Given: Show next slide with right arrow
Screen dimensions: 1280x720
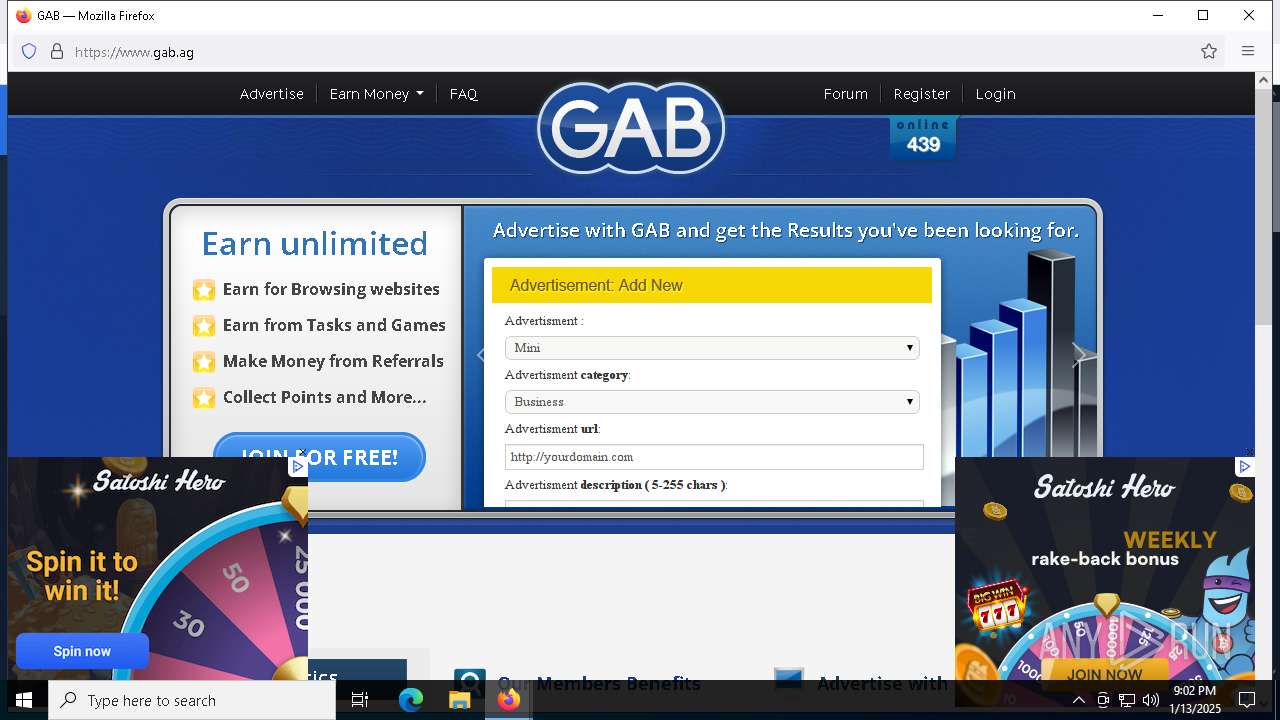Looking at the screenshot, I should click(1078, 355).
